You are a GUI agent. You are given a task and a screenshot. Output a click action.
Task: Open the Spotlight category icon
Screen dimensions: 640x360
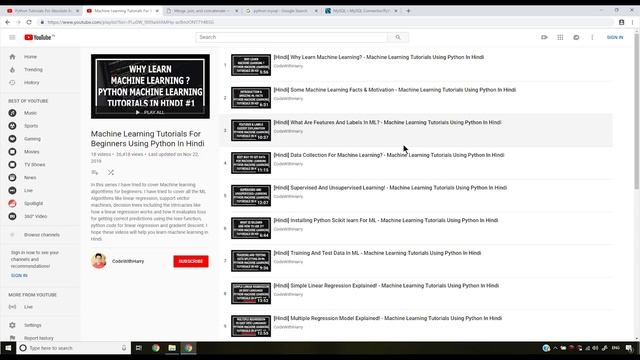12,203
